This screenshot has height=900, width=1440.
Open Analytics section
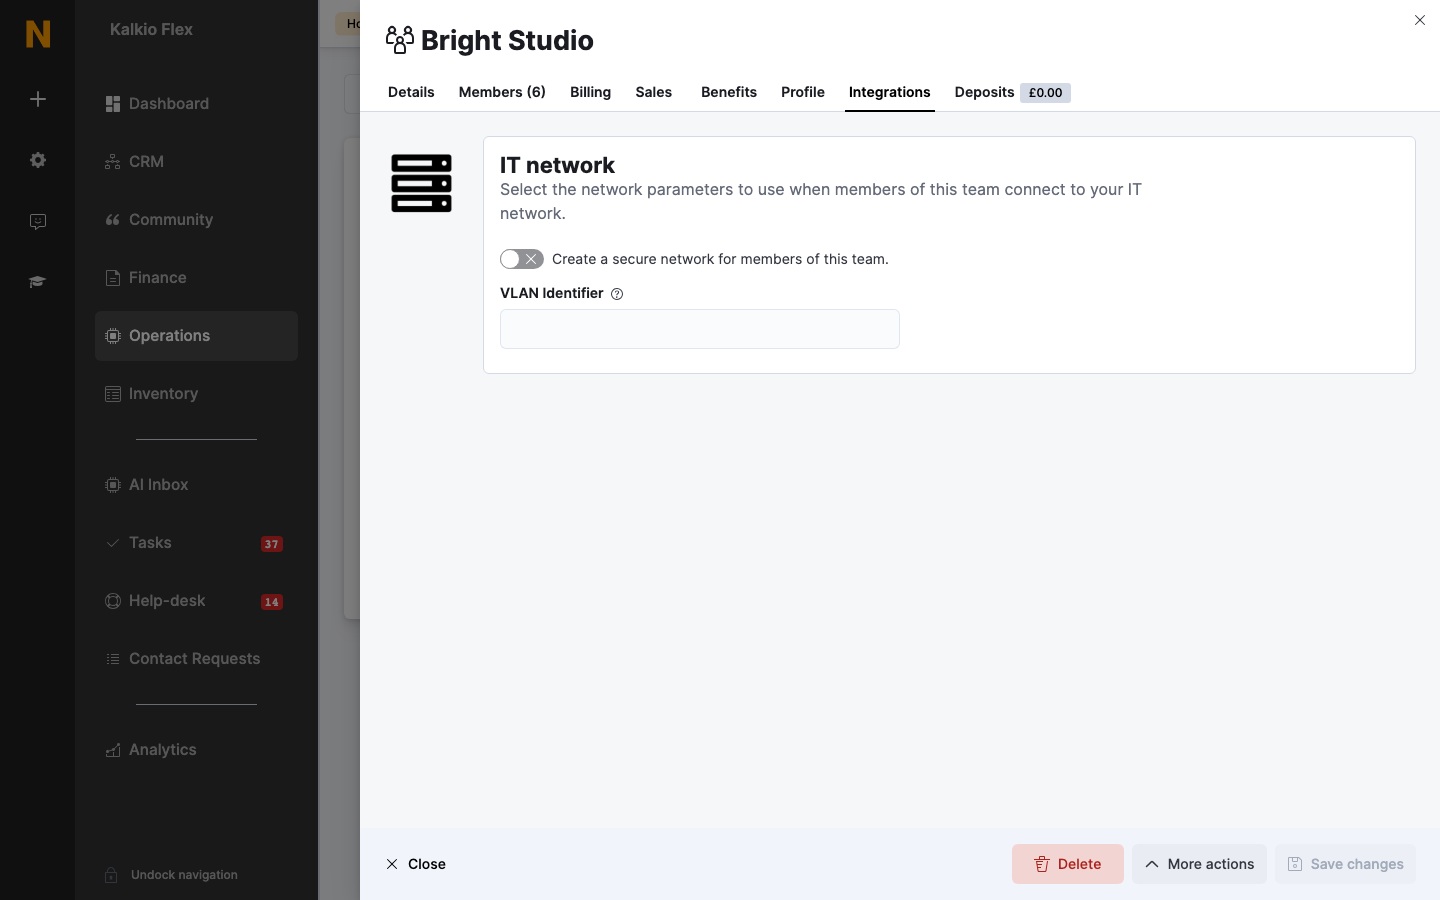click(x=196, y=750)
